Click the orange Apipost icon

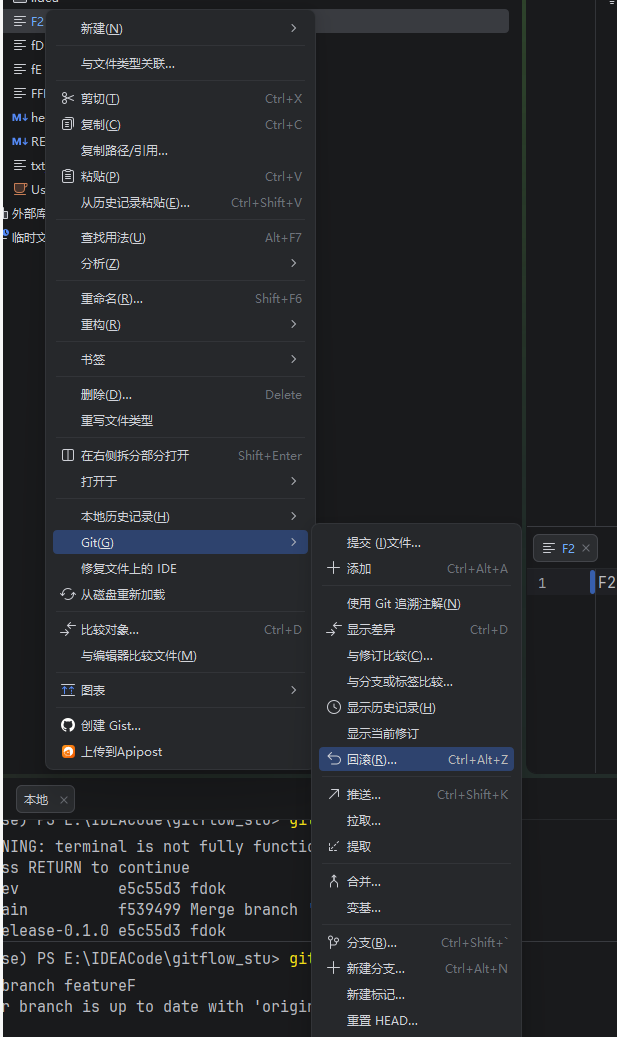67,751
